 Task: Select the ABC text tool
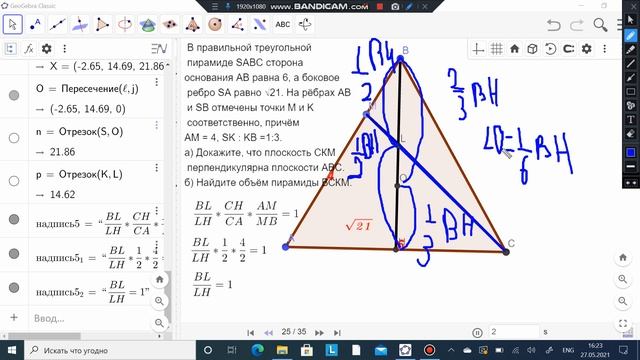tap(282, 25)
